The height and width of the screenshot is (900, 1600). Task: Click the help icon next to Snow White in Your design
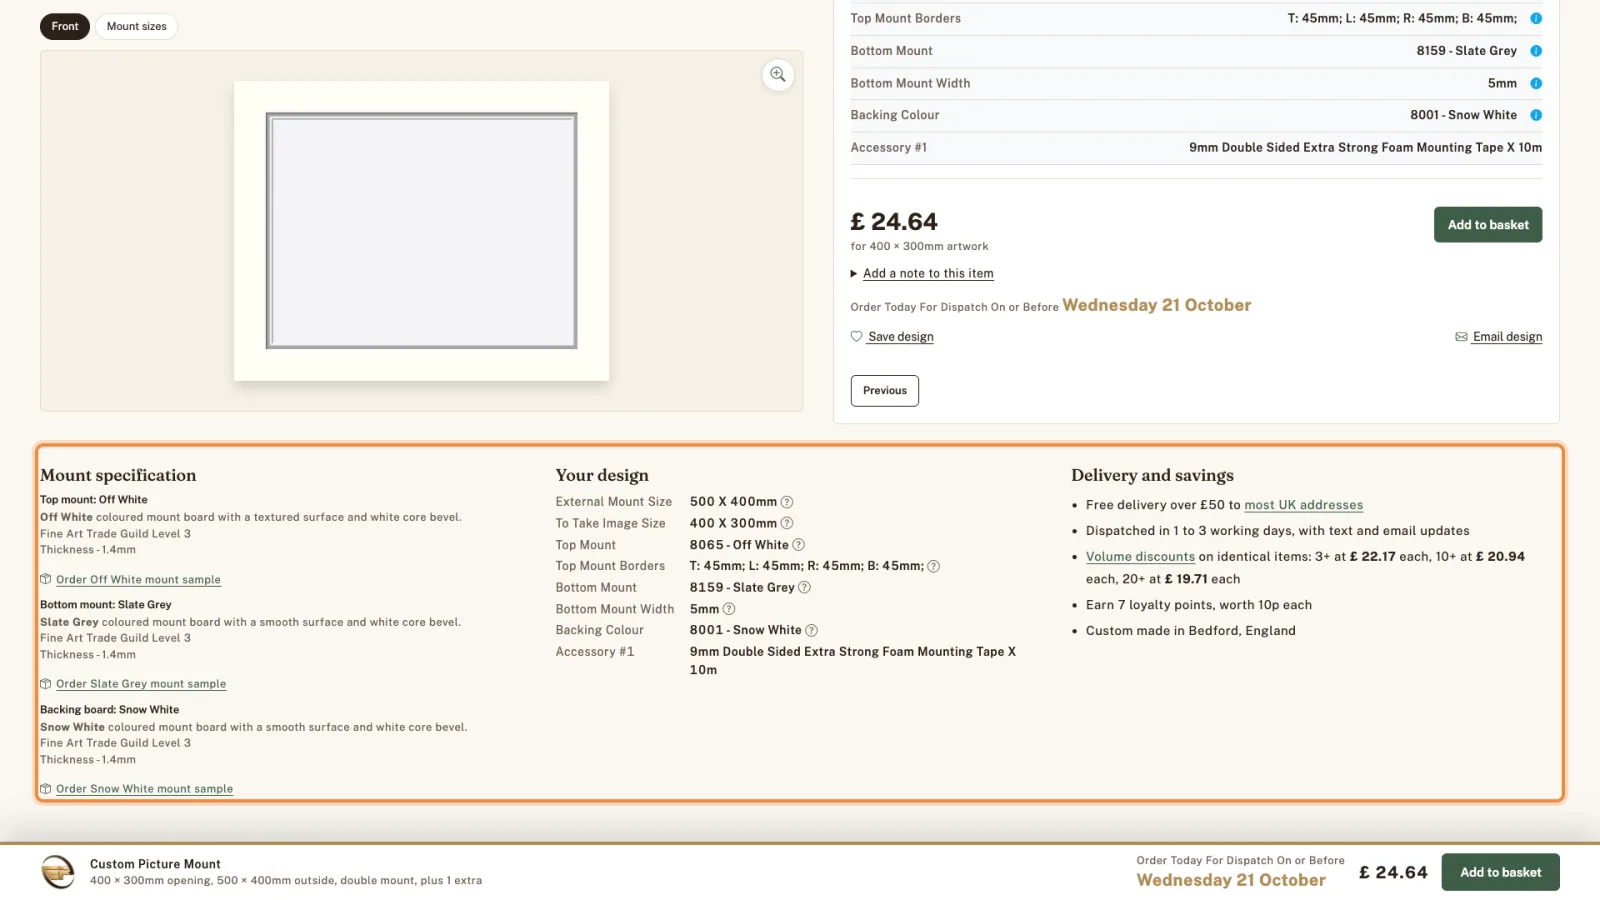(812, 630)
